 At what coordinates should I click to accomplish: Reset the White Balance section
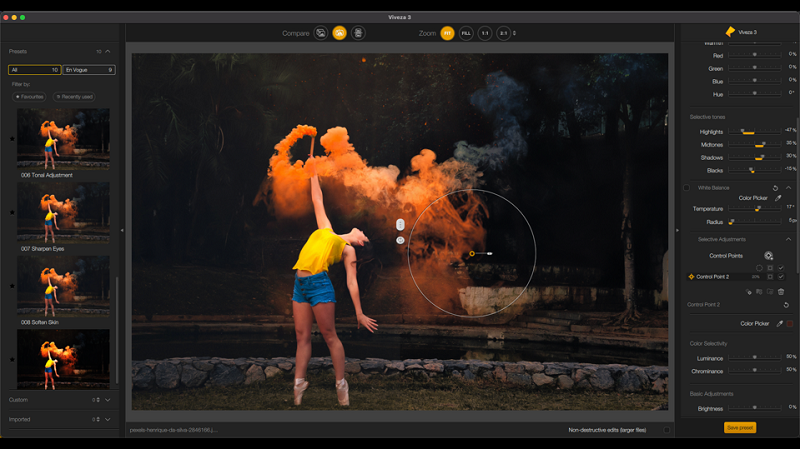tap(775, 187)
